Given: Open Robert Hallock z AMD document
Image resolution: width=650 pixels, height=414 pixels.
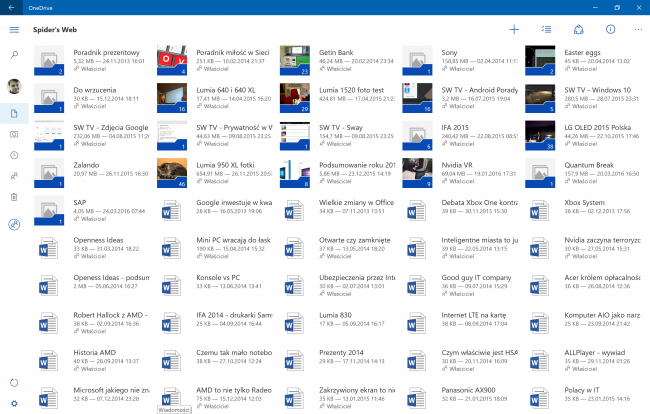Looking at the screenshot, I should click(x=91, y=323).
